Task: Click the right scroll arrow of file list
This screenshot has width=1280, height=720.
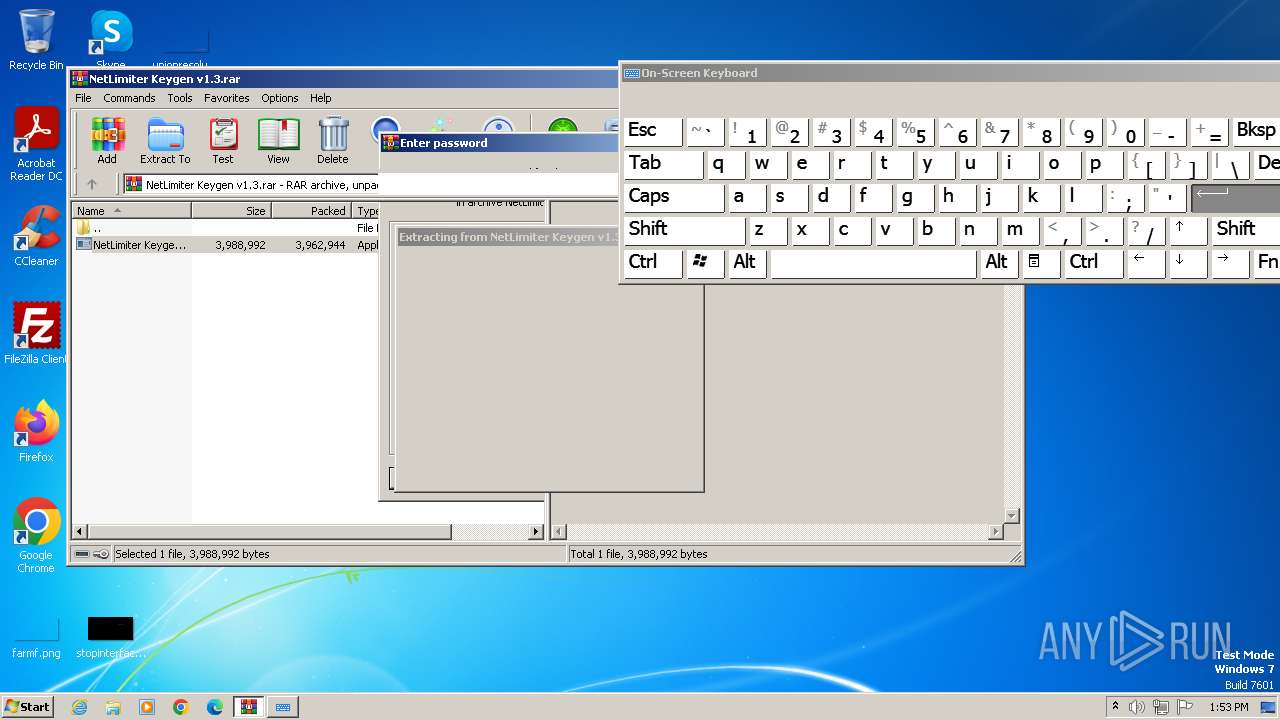Action: (536, 532)
